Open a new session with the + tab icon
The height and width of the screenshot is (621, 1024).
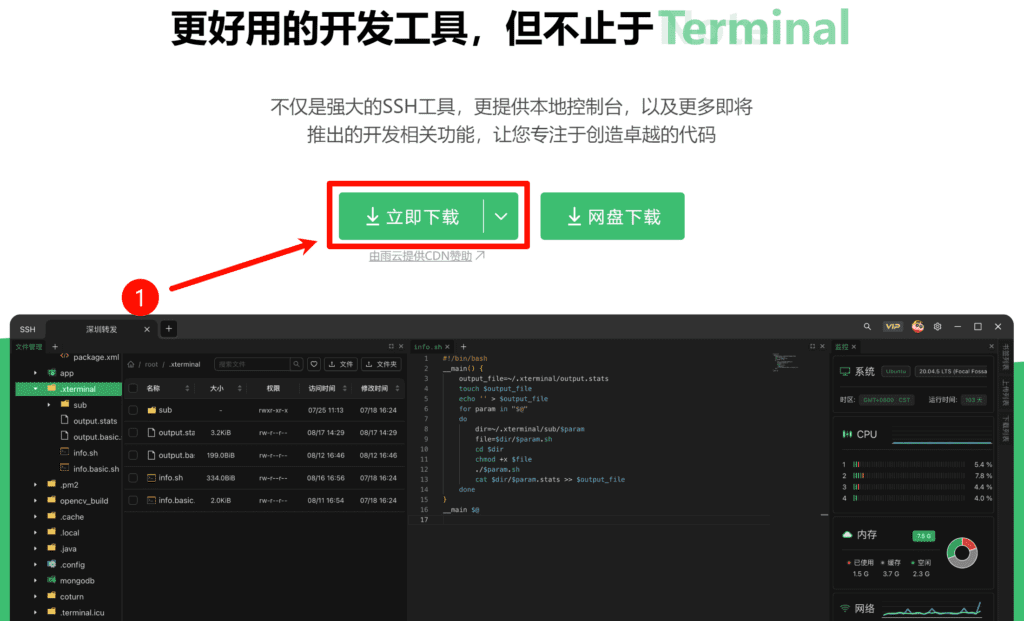coord(168,328)
